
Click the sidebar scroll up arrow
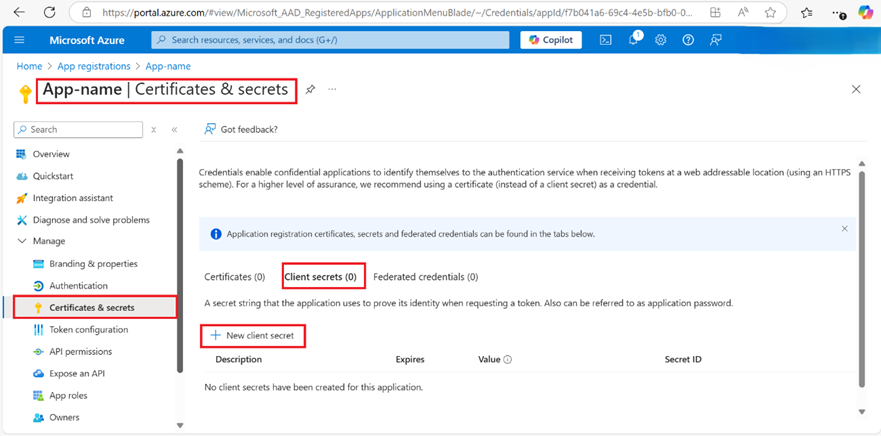tap(180, 151)
